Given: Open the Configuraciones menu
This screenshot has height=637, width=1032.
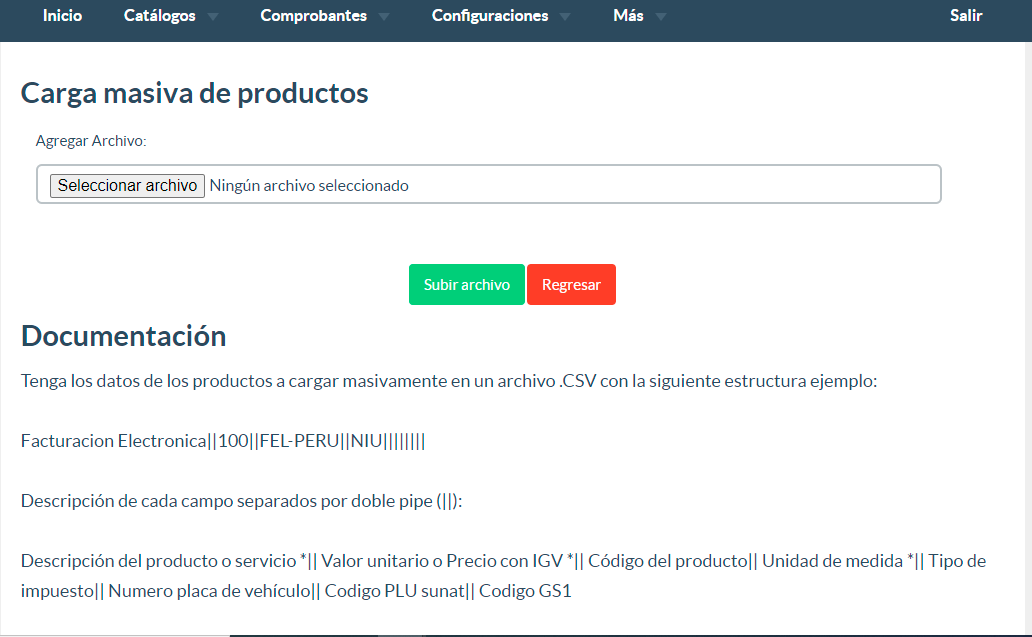Looking at the screenshot, I should tap(490, 16).
